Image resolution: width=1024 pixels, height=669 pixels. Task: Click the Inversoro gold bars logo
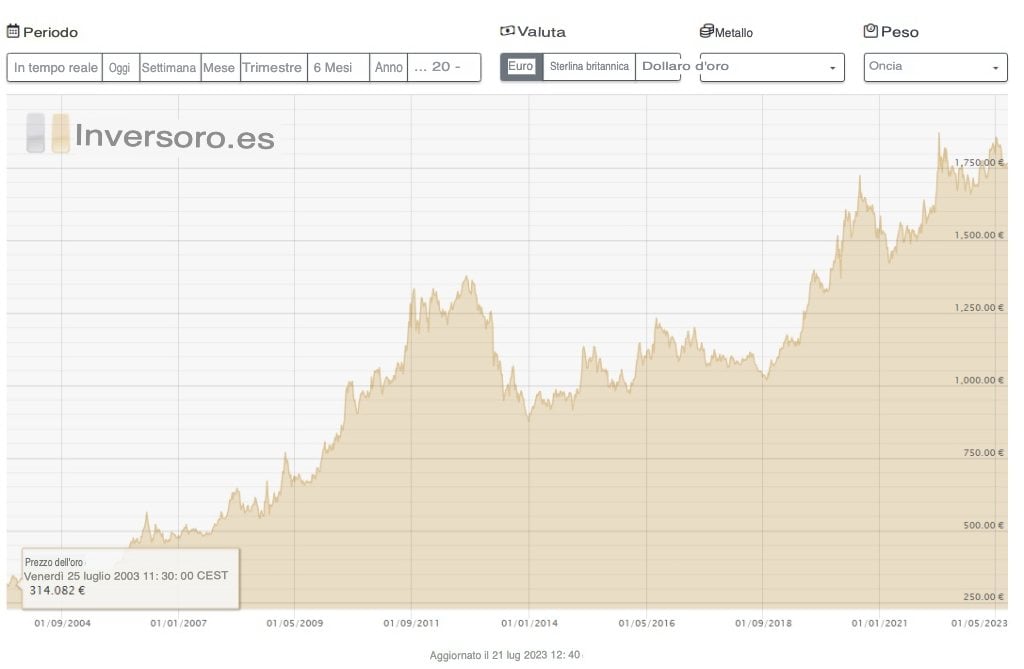click(48, 133)
